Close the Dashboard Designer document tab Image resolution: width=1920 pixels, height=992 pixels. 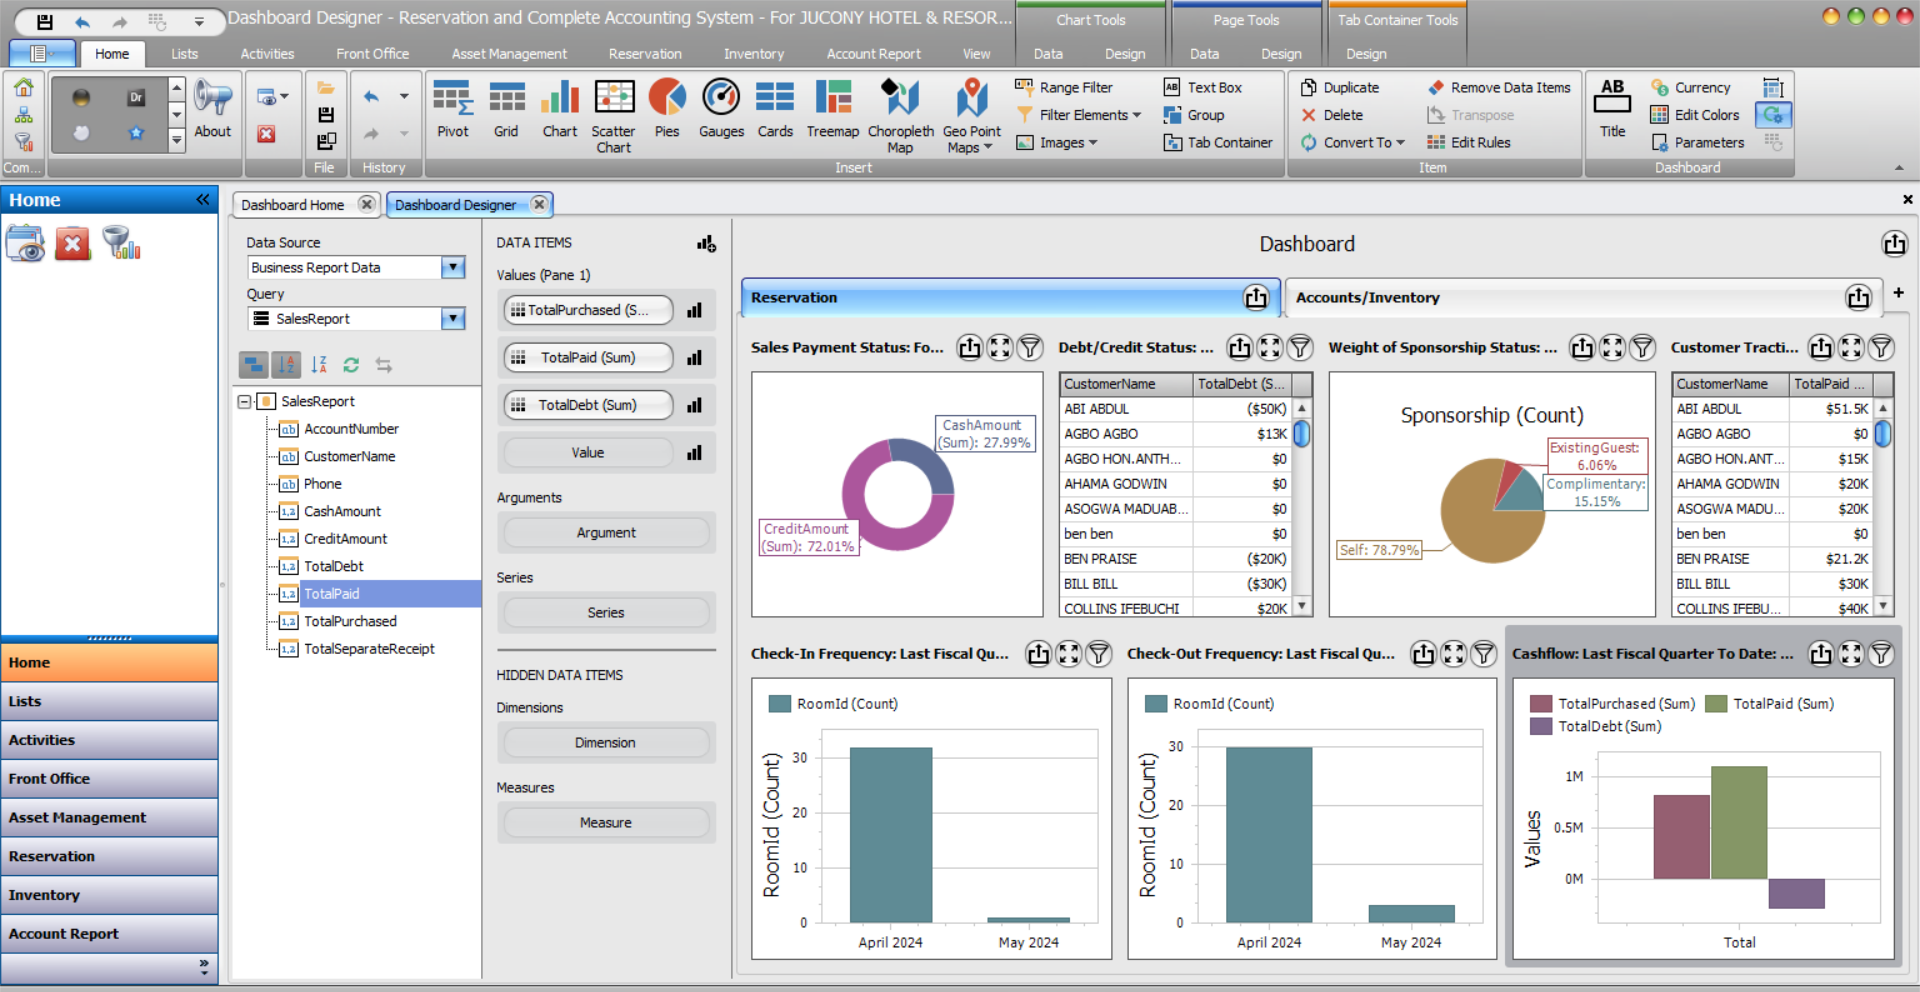click(x=539, y=204)
